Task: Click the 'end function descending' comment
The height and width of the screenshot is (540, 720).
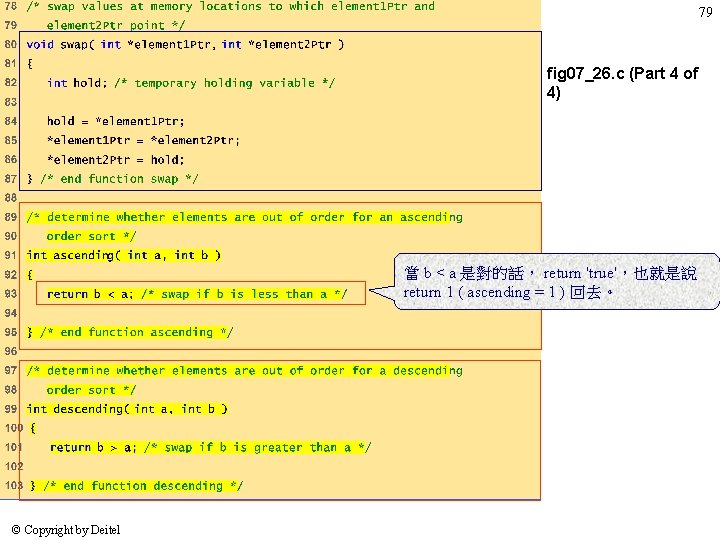Action: [x=143, y=486]
